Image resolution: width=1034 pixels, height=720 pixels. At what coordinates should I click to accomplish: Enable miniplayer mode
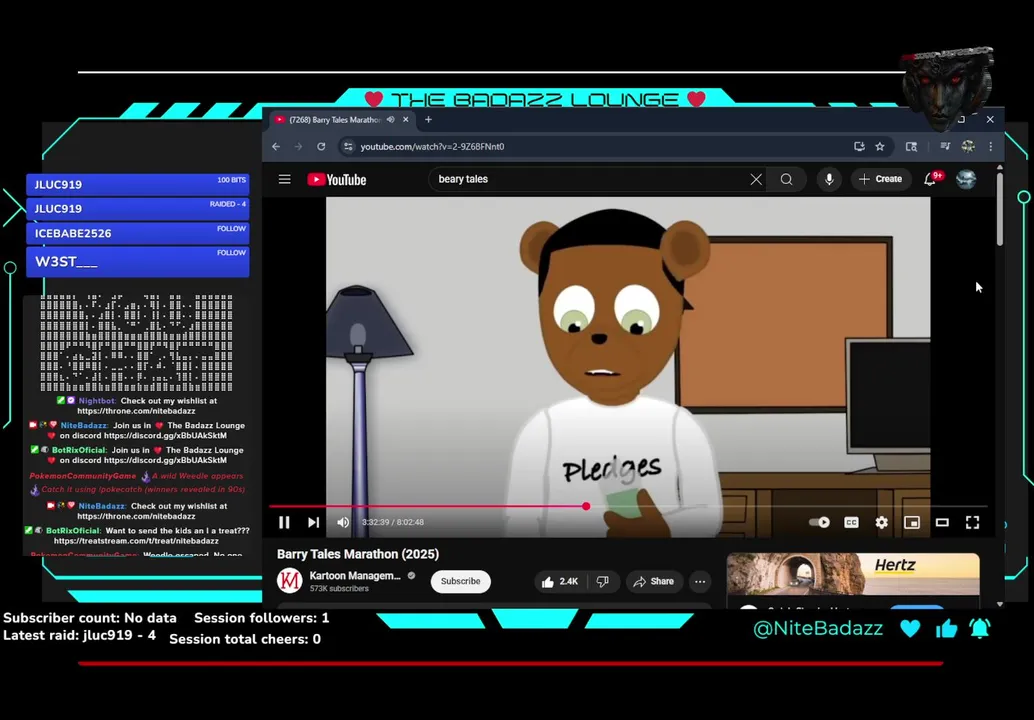[912, 522]
